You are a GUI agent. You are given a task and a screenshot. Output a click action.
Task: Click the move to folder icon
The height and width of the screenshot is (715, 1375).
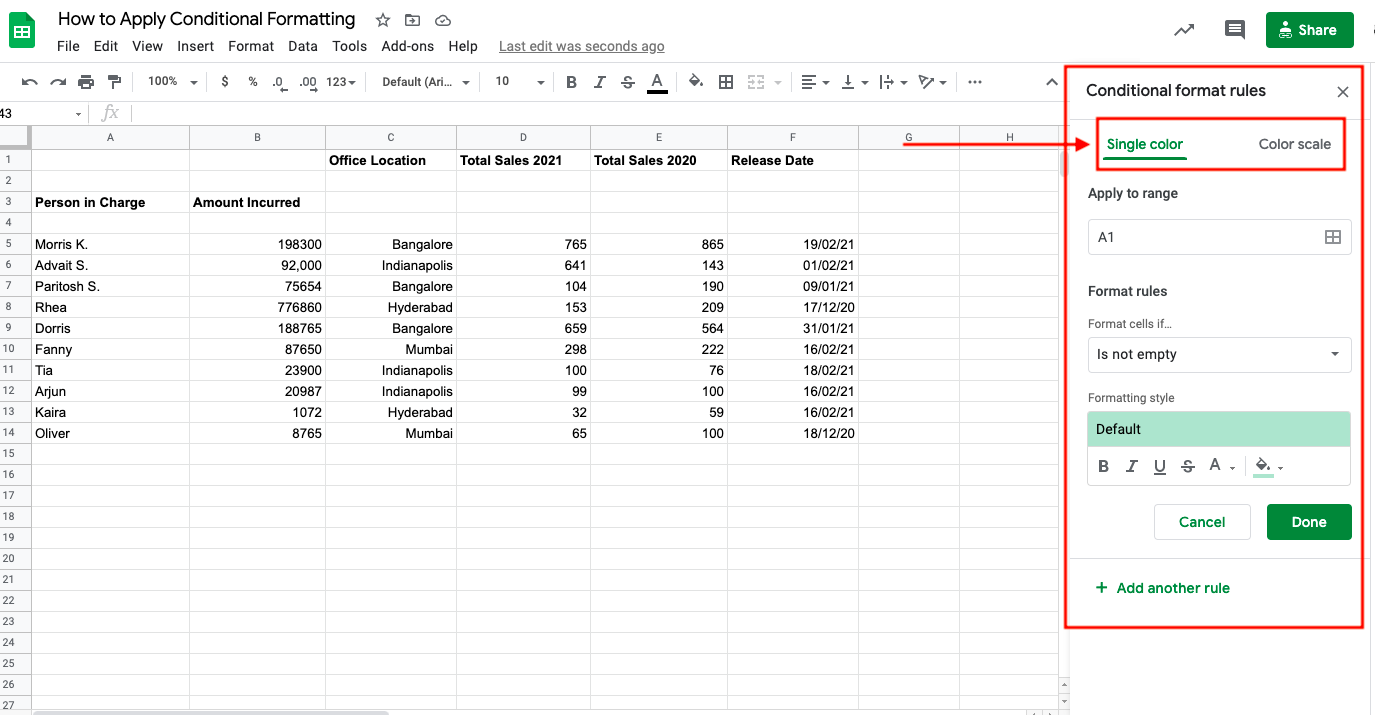click(412, 20)
